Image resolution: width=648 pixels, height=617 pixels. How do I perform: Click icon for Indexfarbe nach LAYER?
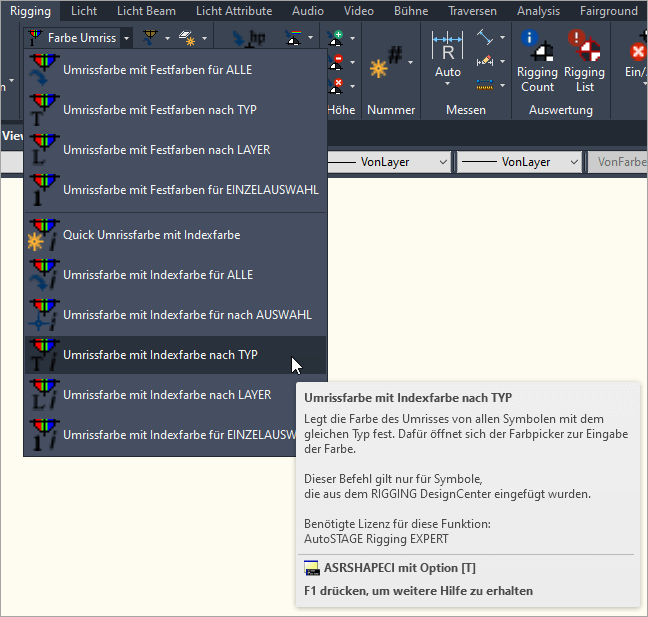click(45, 395)
